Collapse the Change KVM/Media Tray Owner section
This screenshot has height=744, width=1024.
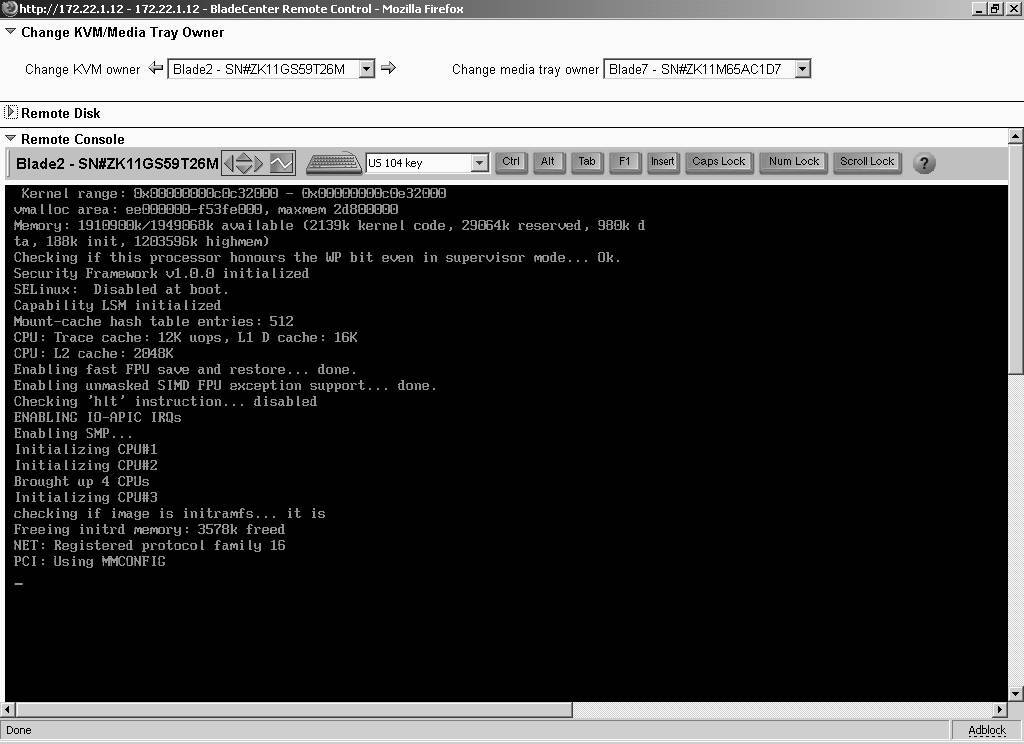coord(11,32)
